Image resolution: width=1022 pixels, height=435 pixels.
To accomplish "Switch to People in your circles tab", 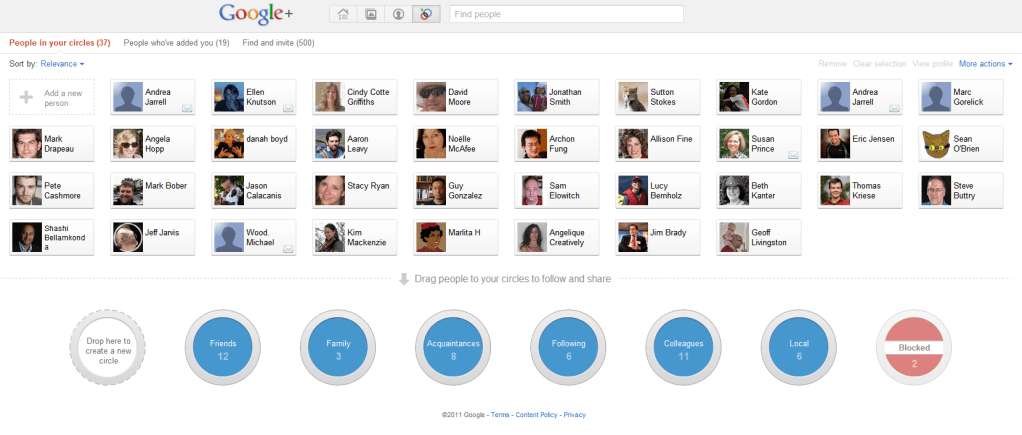I will click(59, 43).
